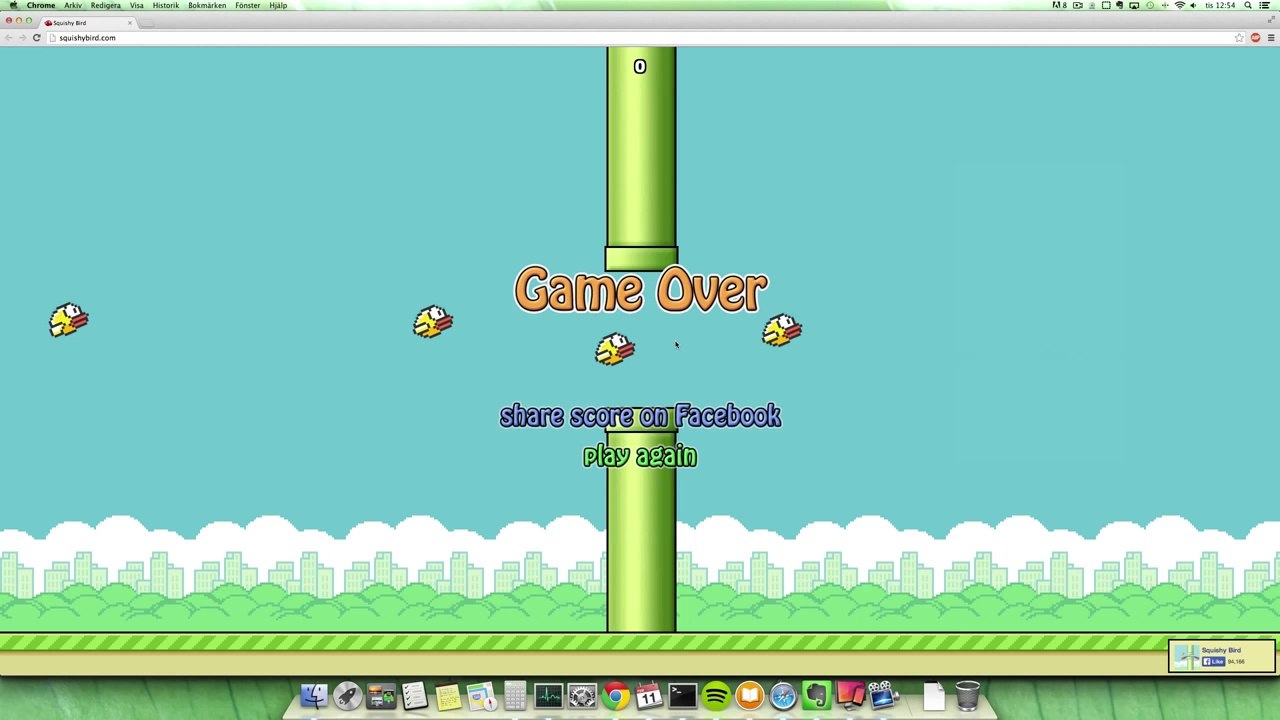Screen dimensions: 1280x720
Task: Open Spotlight search
Action: (x=1248, y=5)
